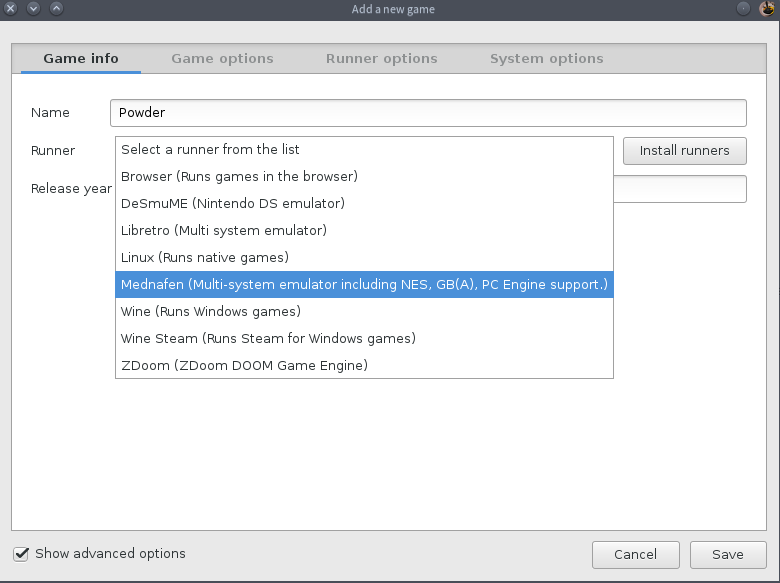Choose Wine (Runs Windows games) runner
Viewport: 780px width, 583px height.
211,312
